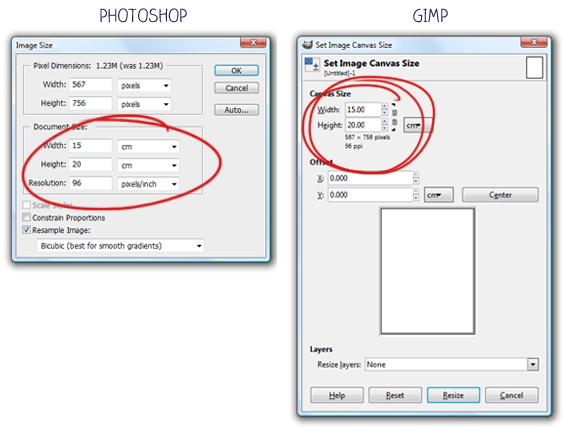Click the document Width field showing 15
This screenshot has width=565, height=441.
coord(90,146)
